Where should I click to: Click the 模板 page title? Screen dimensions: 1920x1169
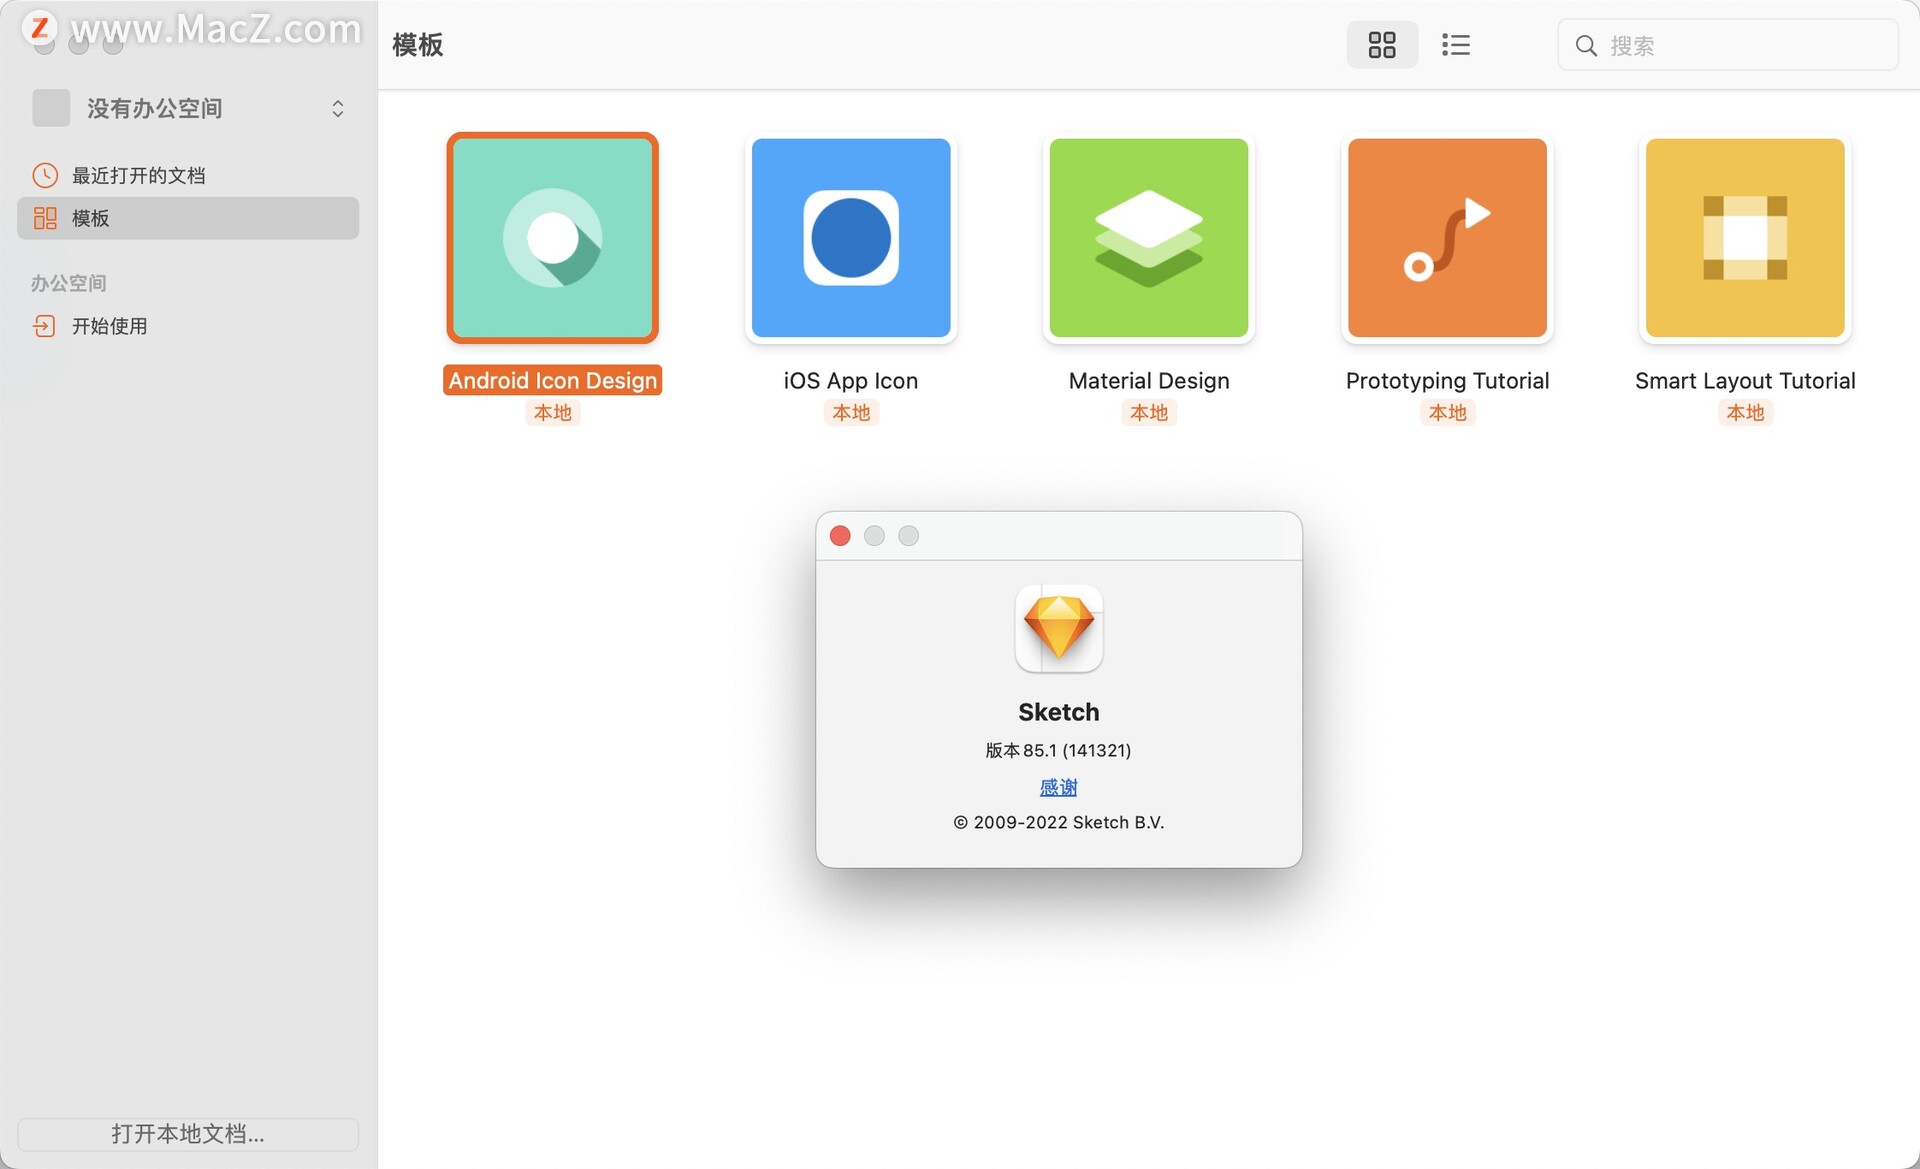click(418, 45)
